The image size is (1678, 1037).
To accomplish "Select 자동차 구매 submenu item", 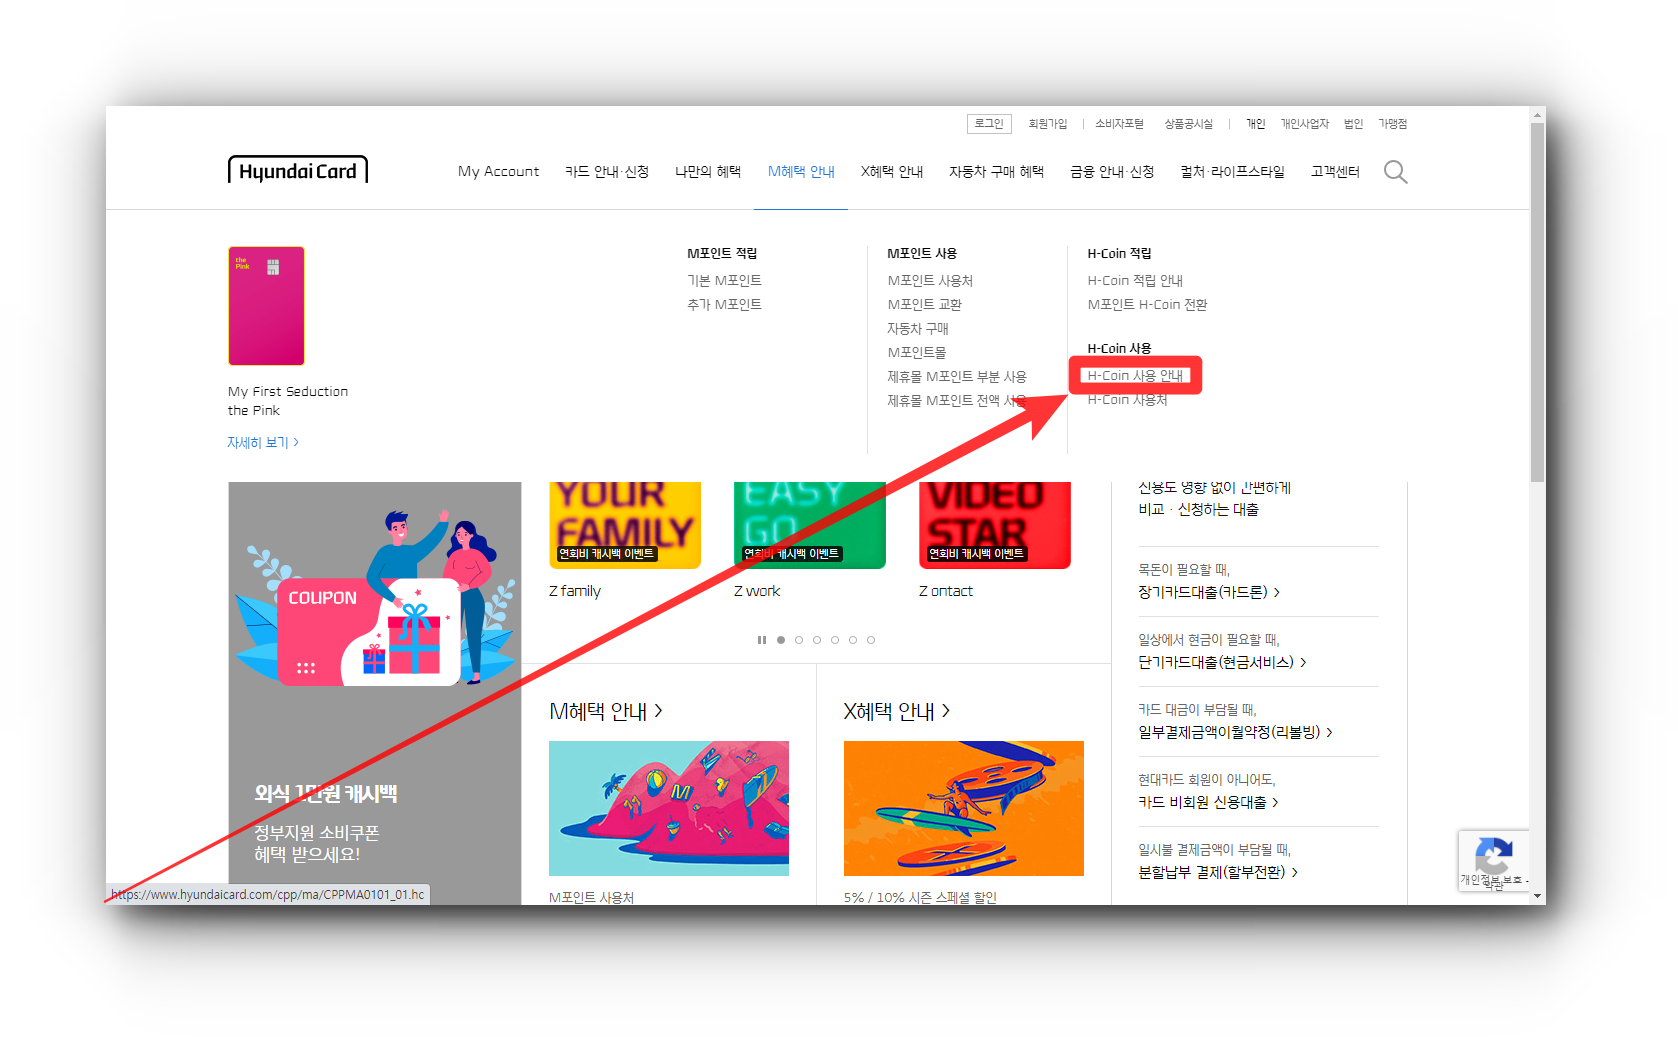I will (918, 329).
